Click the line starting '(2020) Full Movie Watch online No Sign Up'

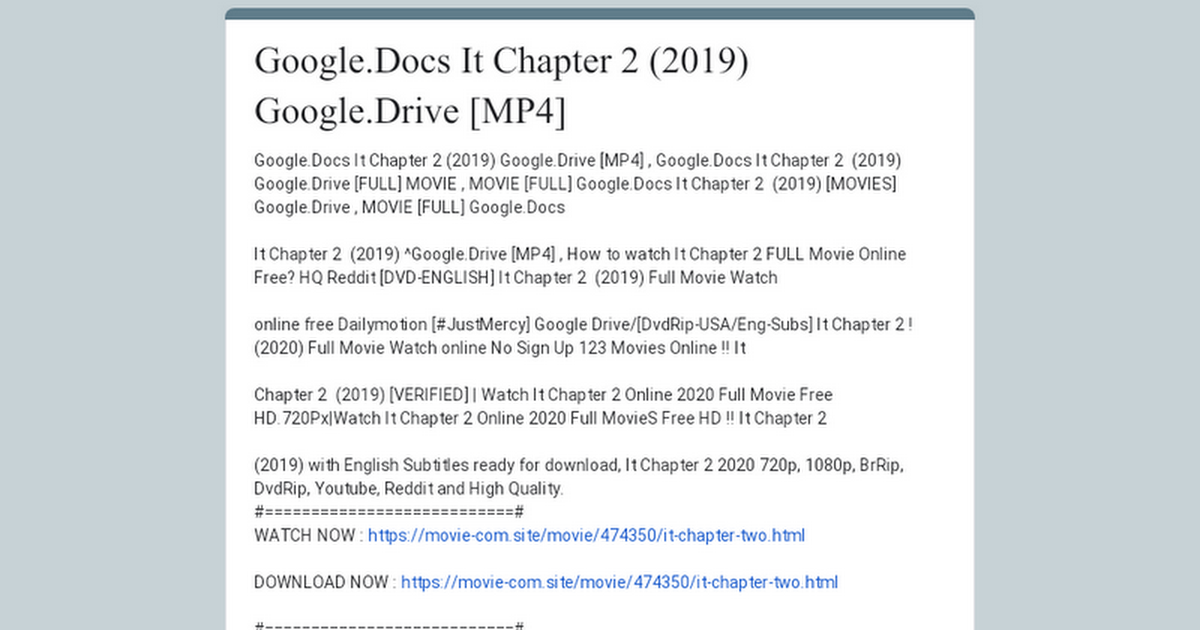(x=500, y=348)
